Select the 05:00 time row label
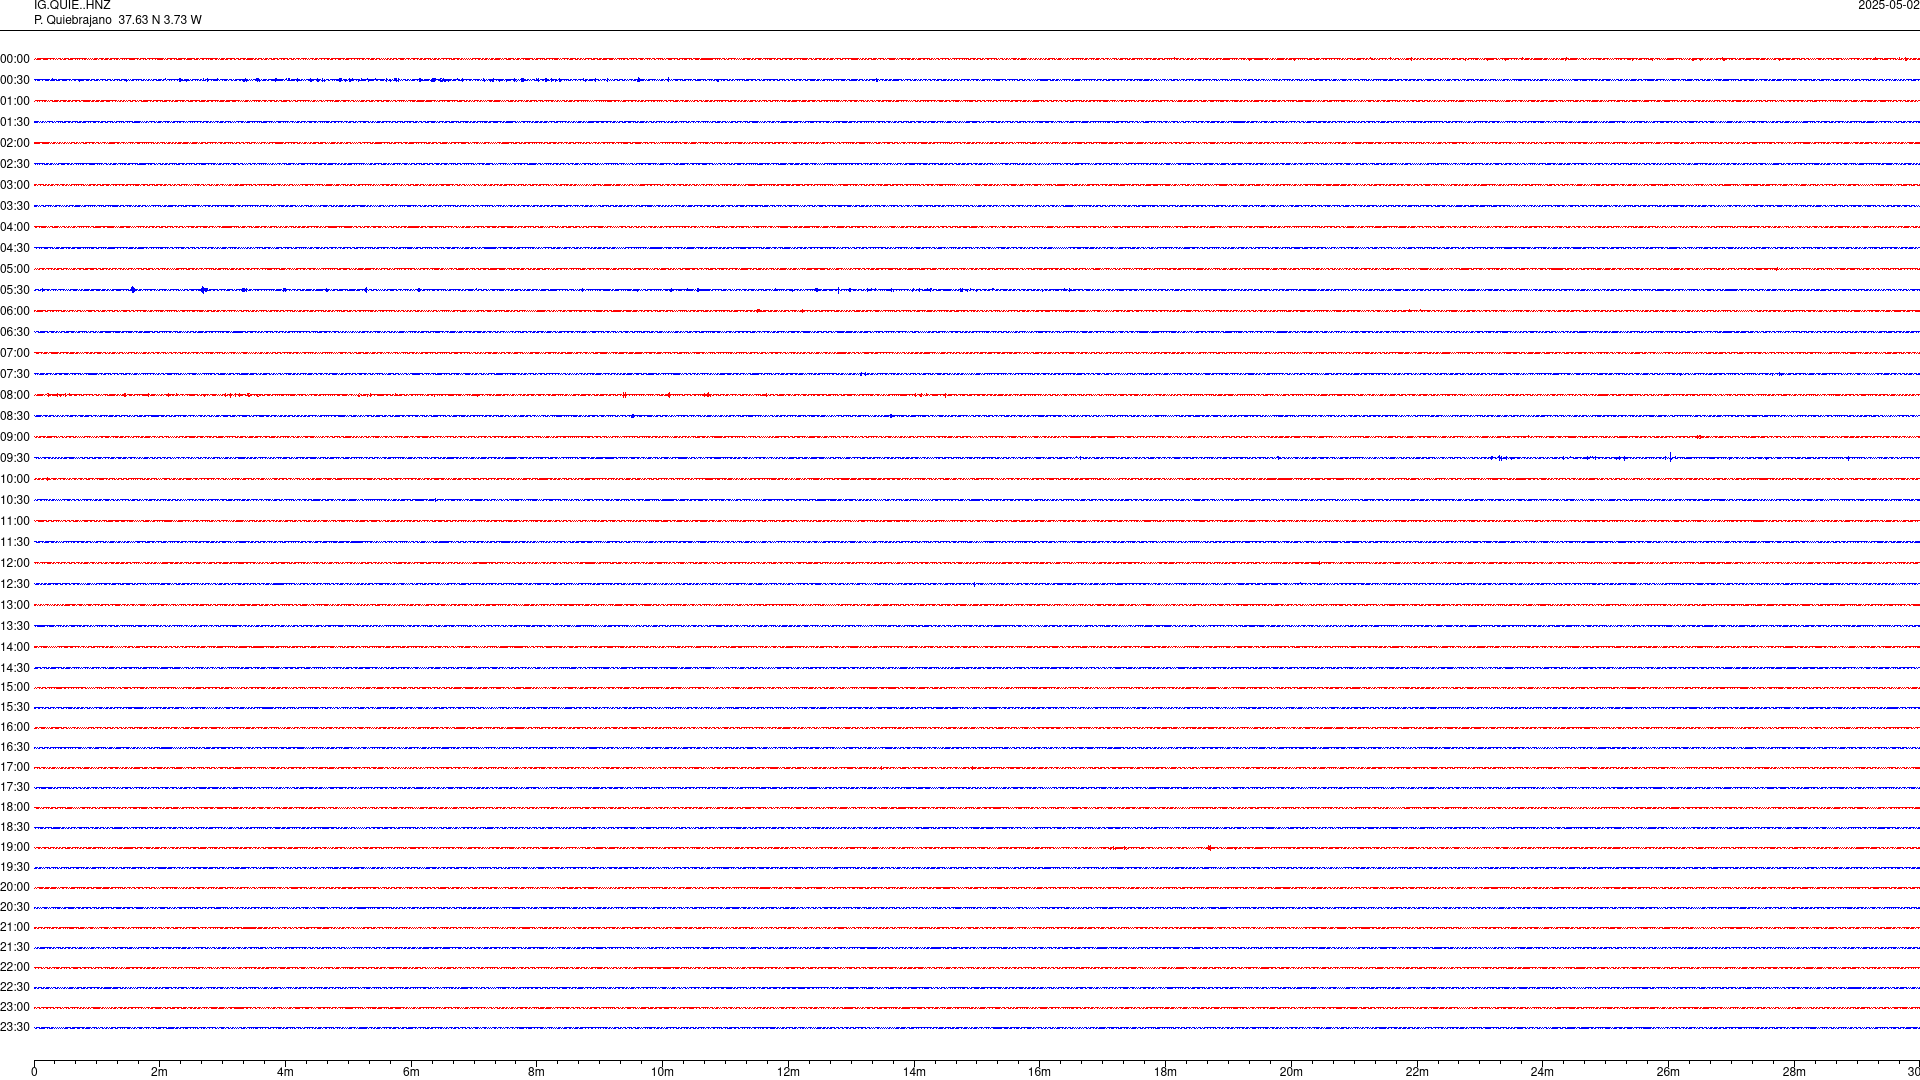 15,269
